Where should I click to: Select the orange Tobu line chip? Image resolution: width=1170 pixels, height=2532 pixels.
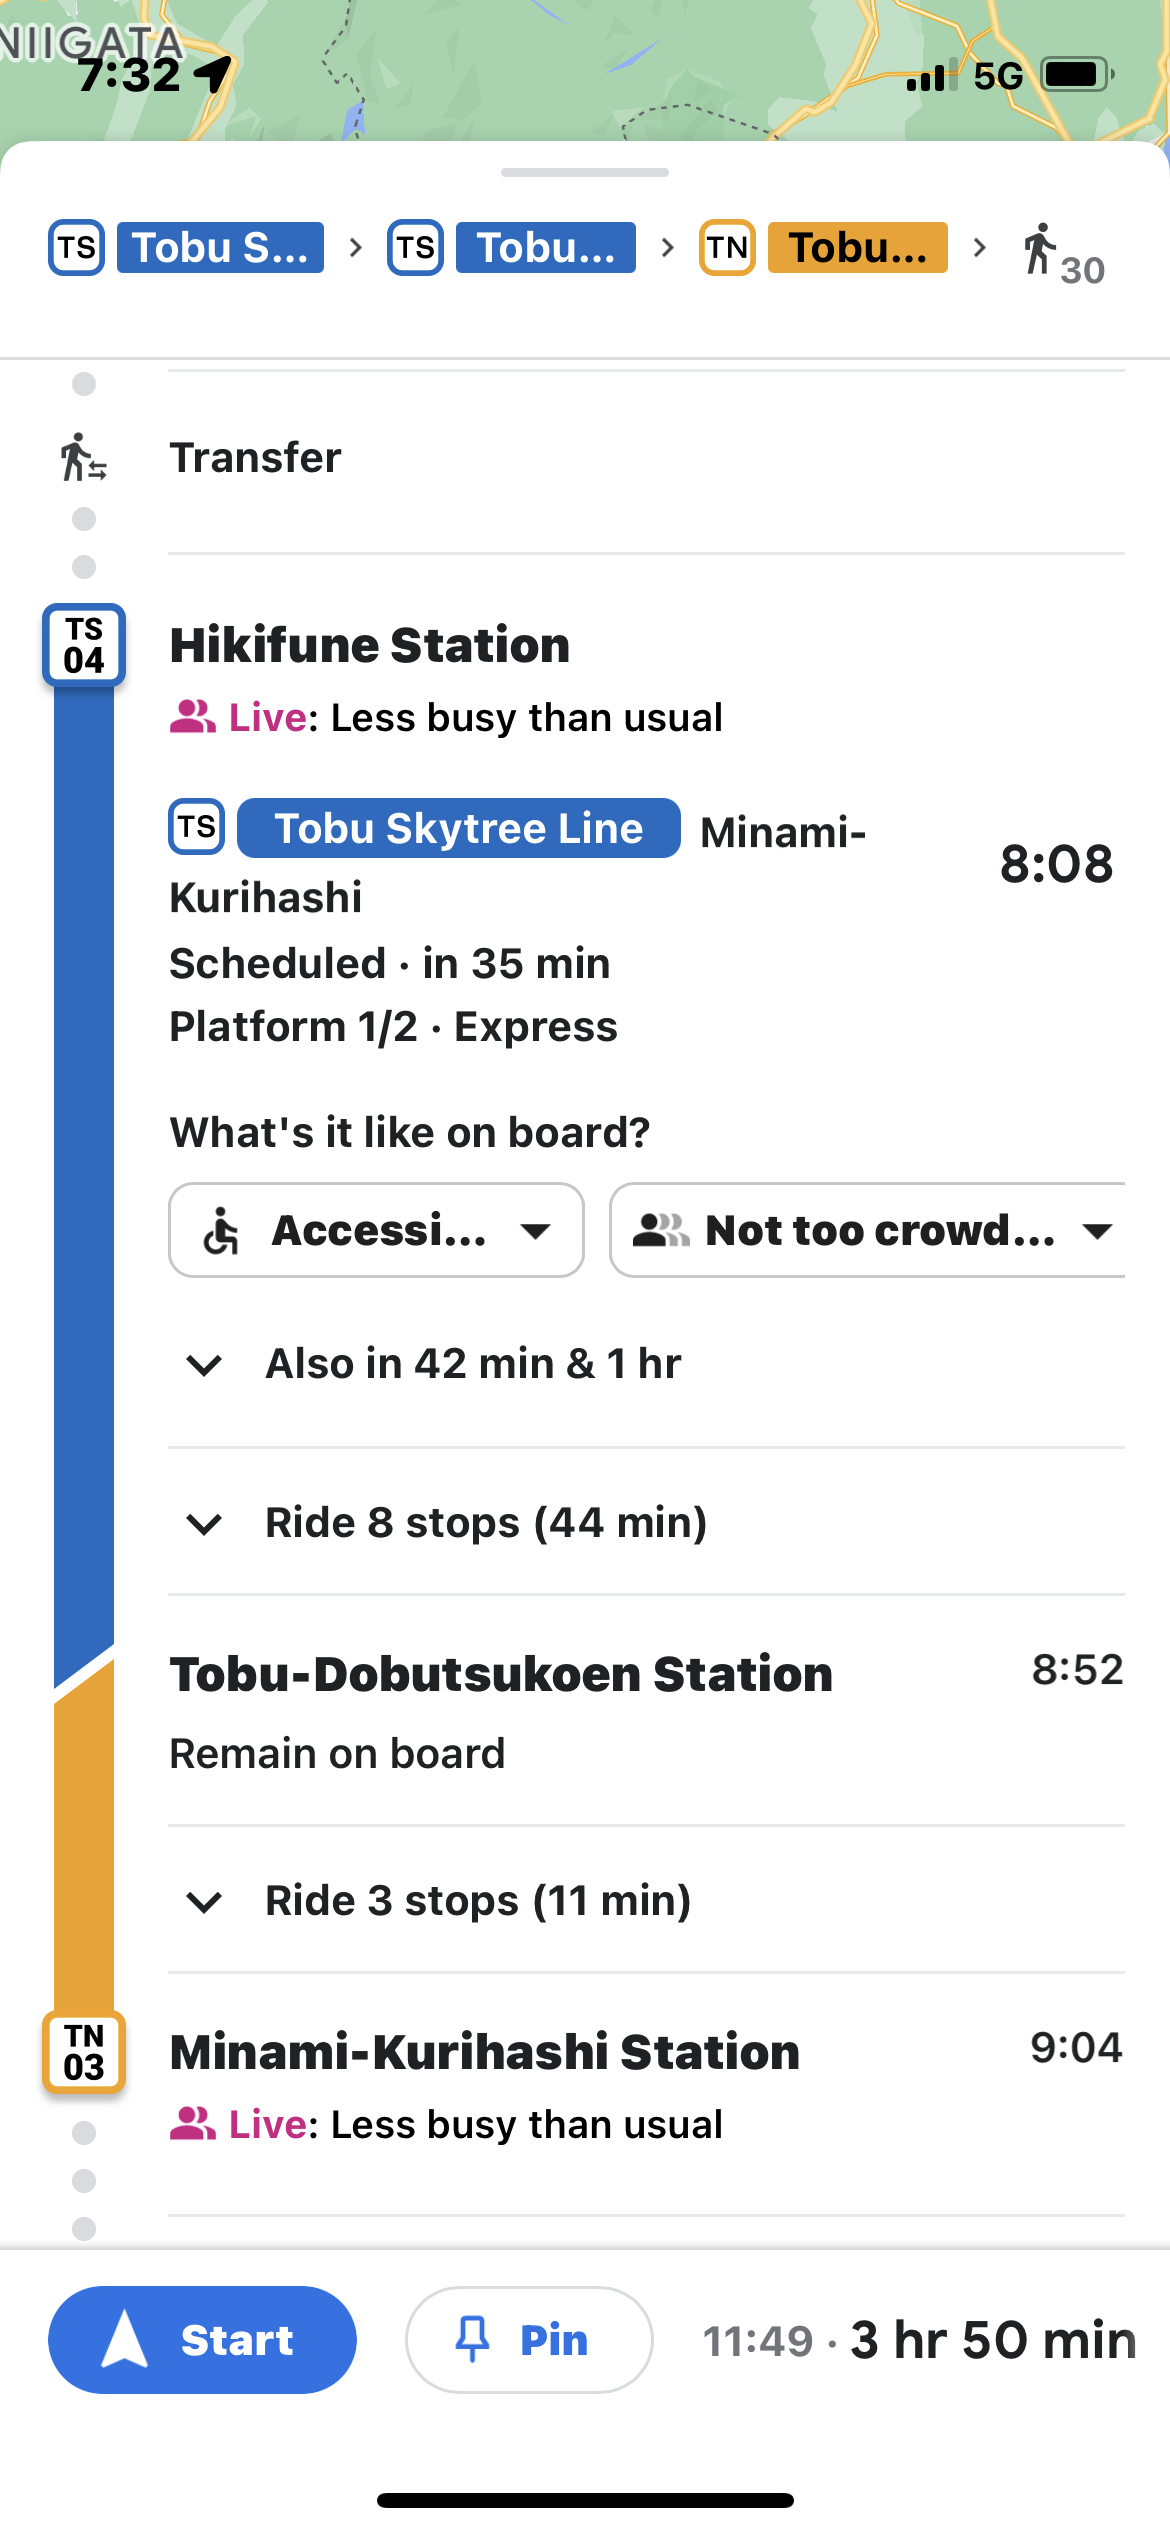858,247
